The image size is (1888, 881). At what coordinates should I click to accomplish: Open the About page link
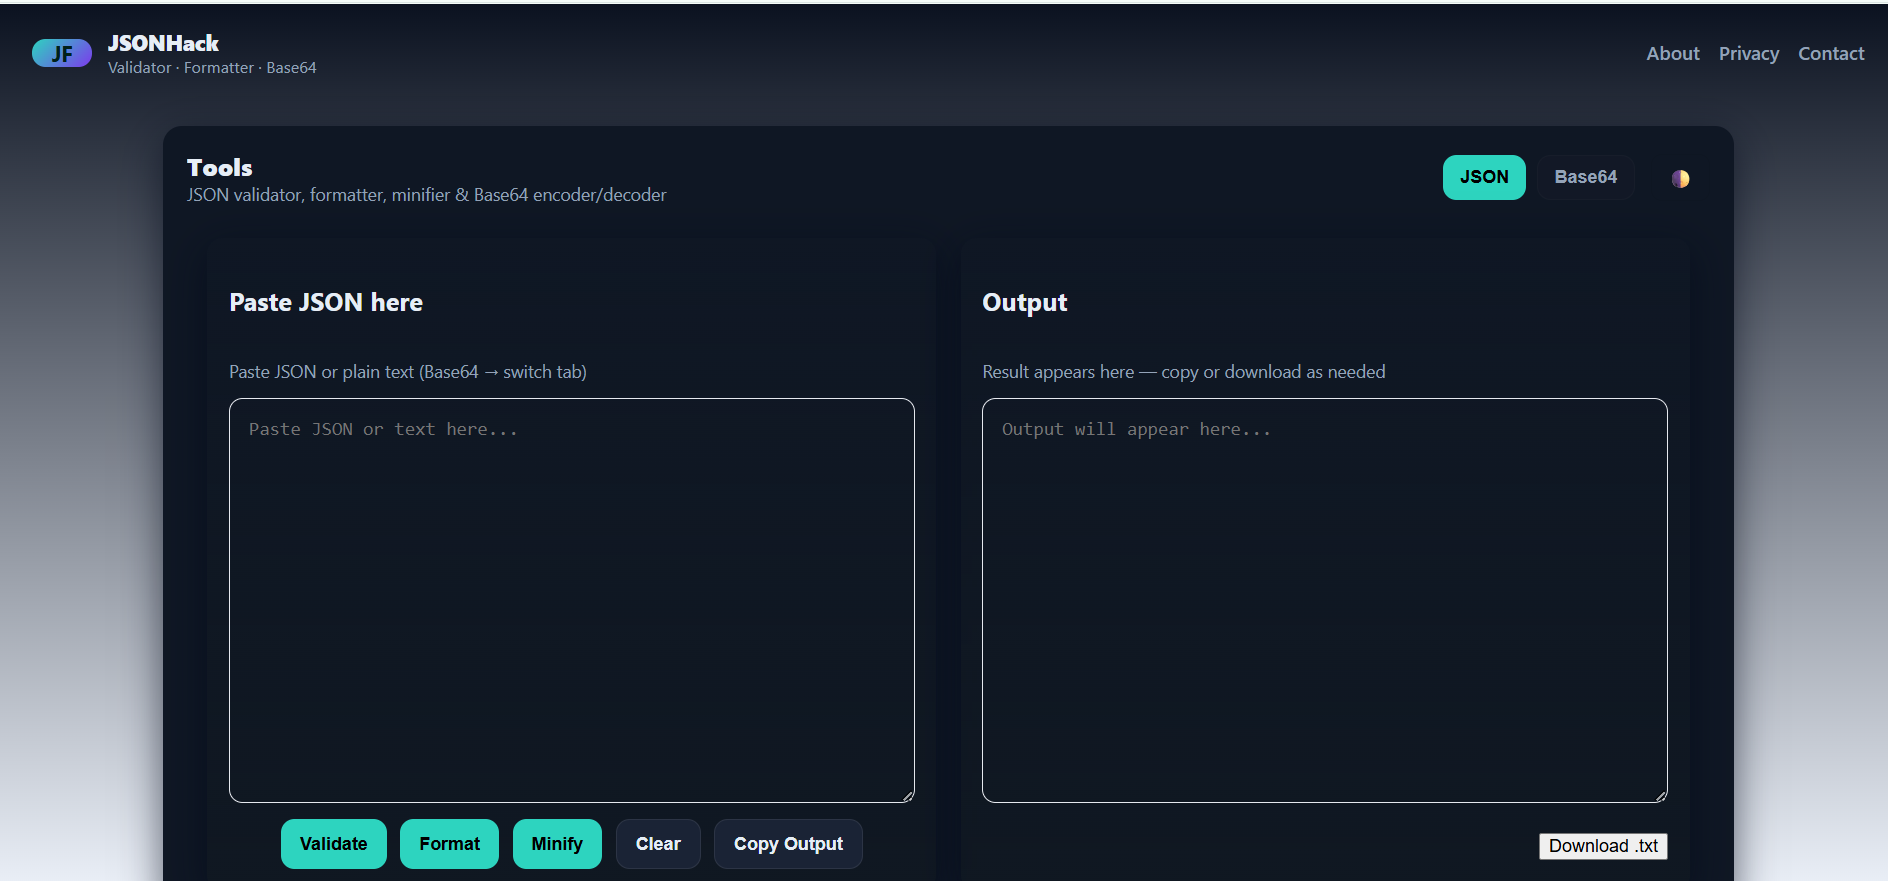(1673, 53)
